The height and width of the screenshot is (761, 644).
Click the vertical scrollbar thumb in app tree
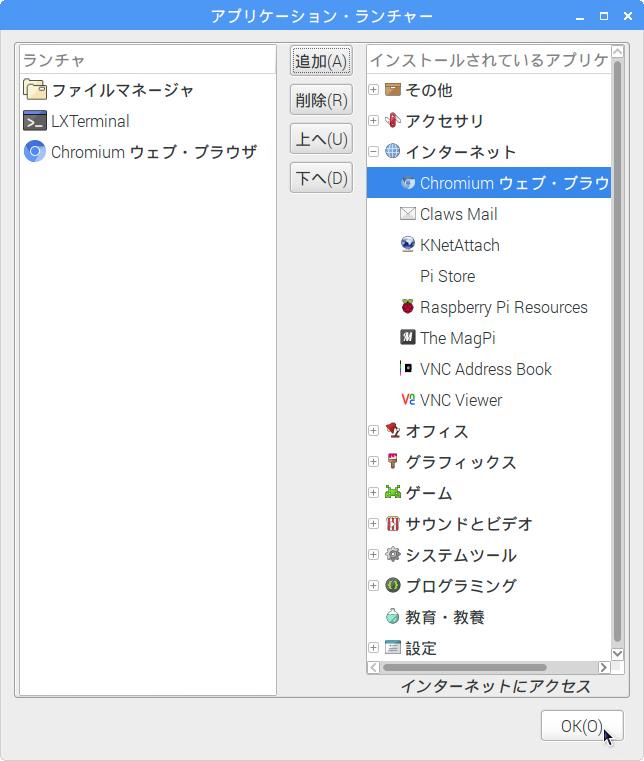(x=617, y=351)
